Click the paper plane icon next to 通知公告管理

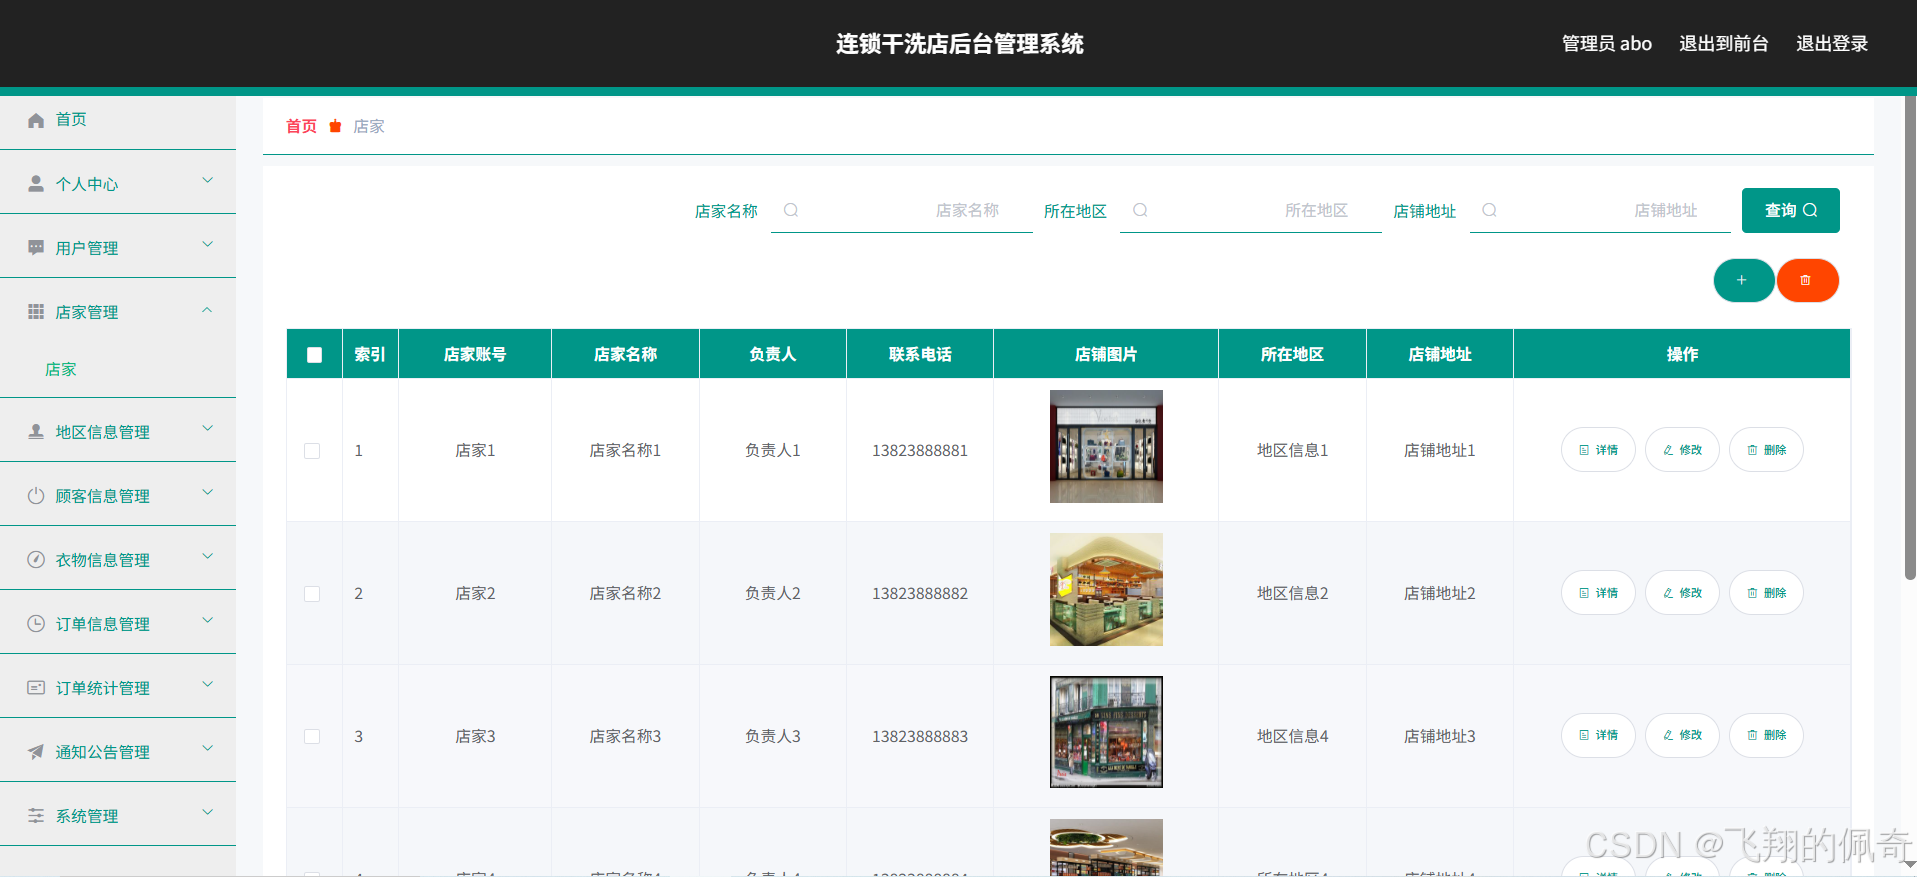[36, 752]
